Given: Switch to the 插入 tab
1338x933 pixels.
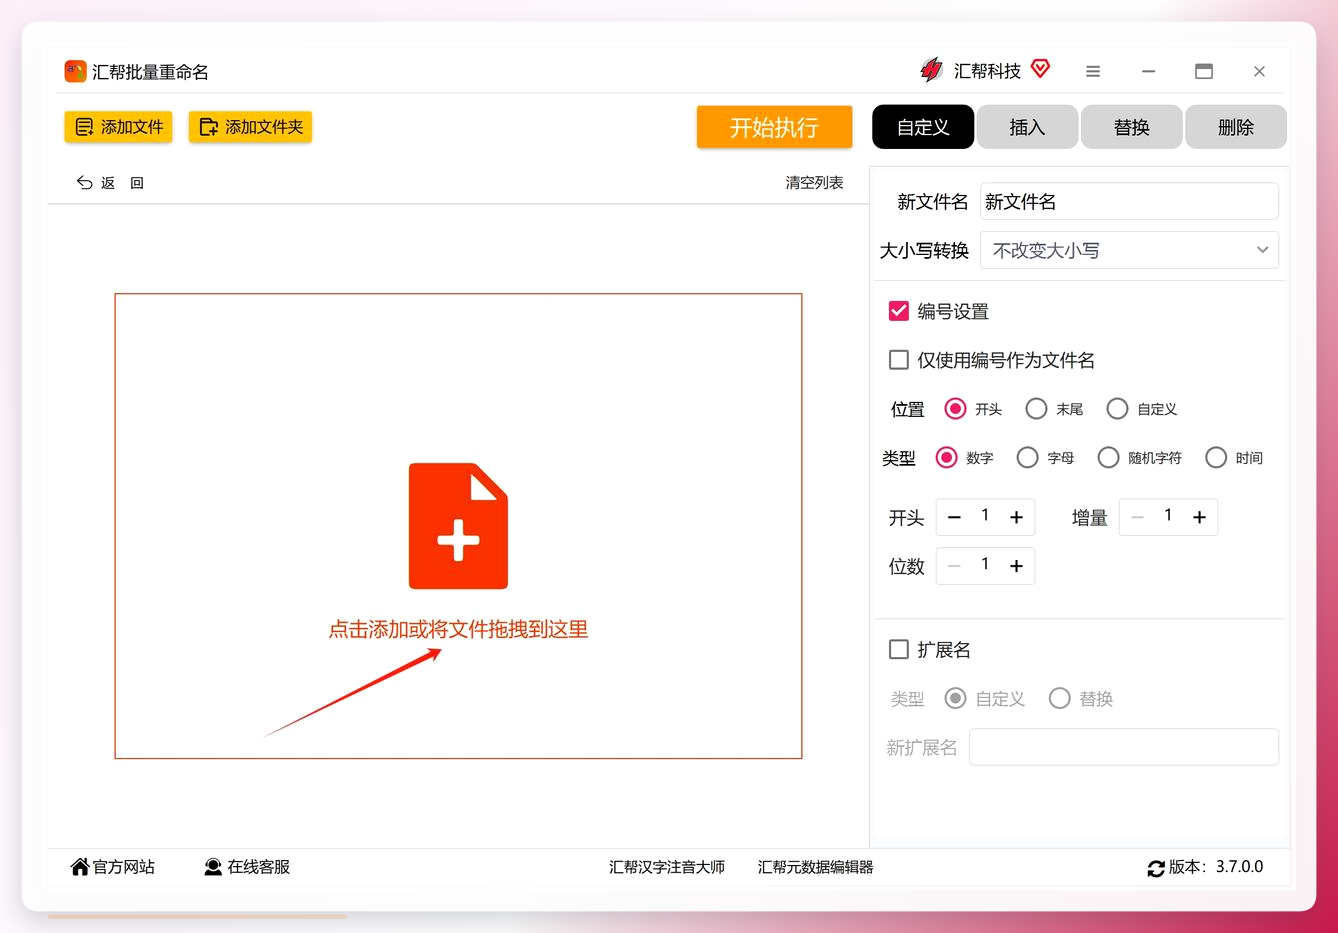Looking at the screenshot, I should tap(1027, 127).
